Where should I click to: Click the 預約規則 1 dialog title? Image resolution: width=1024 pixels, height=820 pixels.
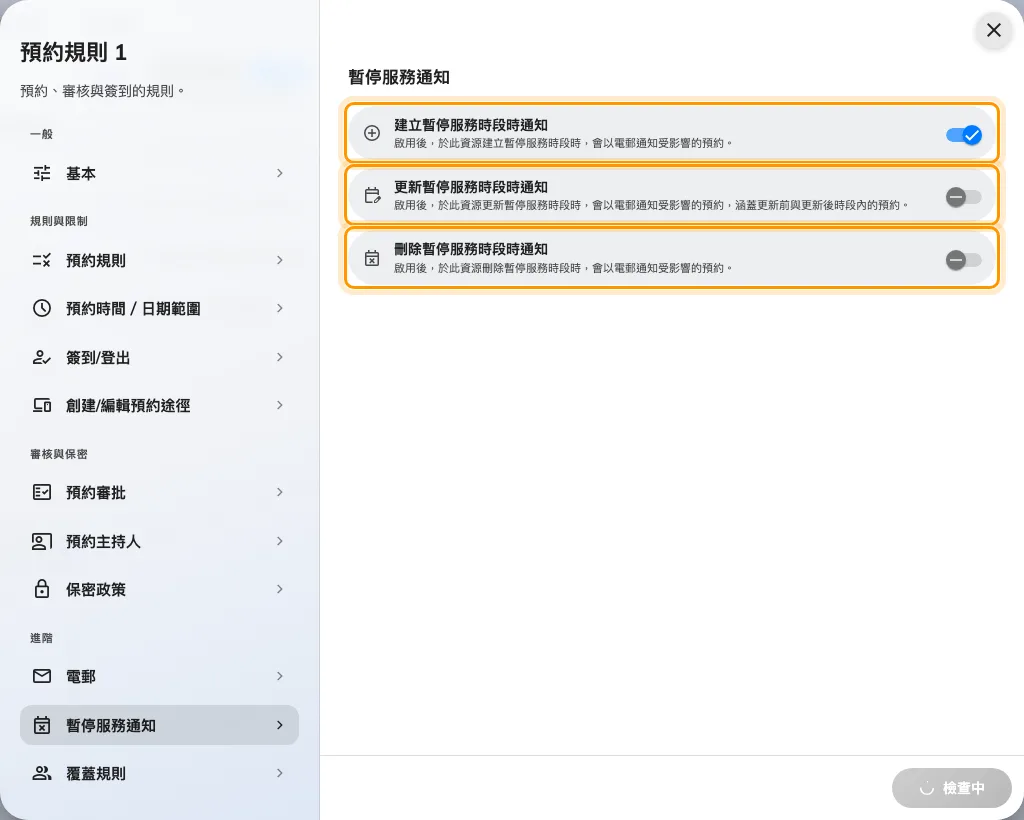73,52
